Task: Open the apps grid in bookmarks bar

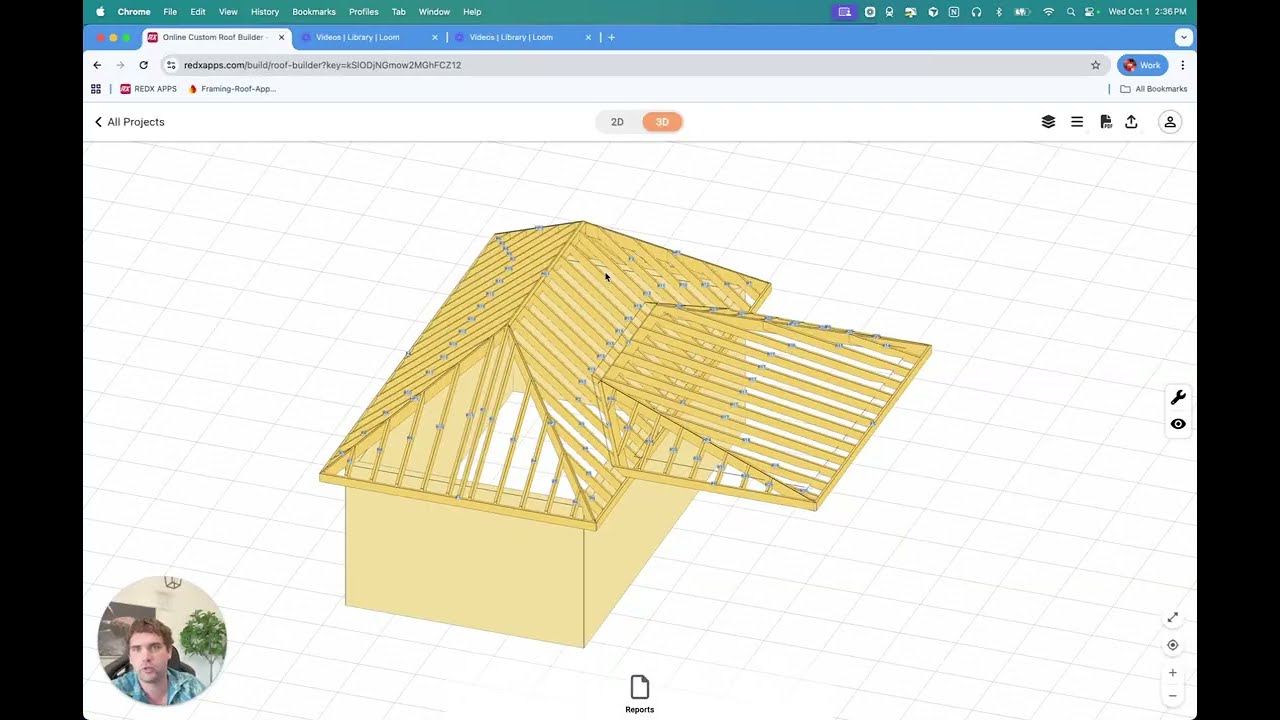Action: 96,89
